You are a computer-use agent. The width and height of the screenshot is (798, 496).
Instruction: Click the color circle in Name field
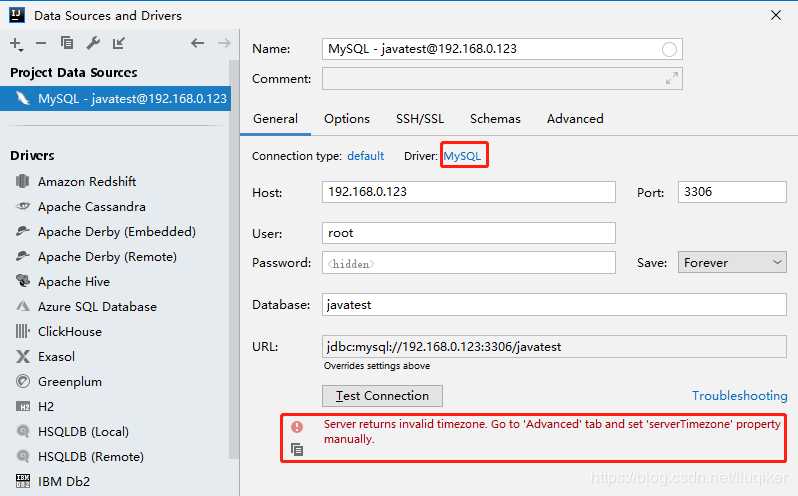tap(669, 49)
